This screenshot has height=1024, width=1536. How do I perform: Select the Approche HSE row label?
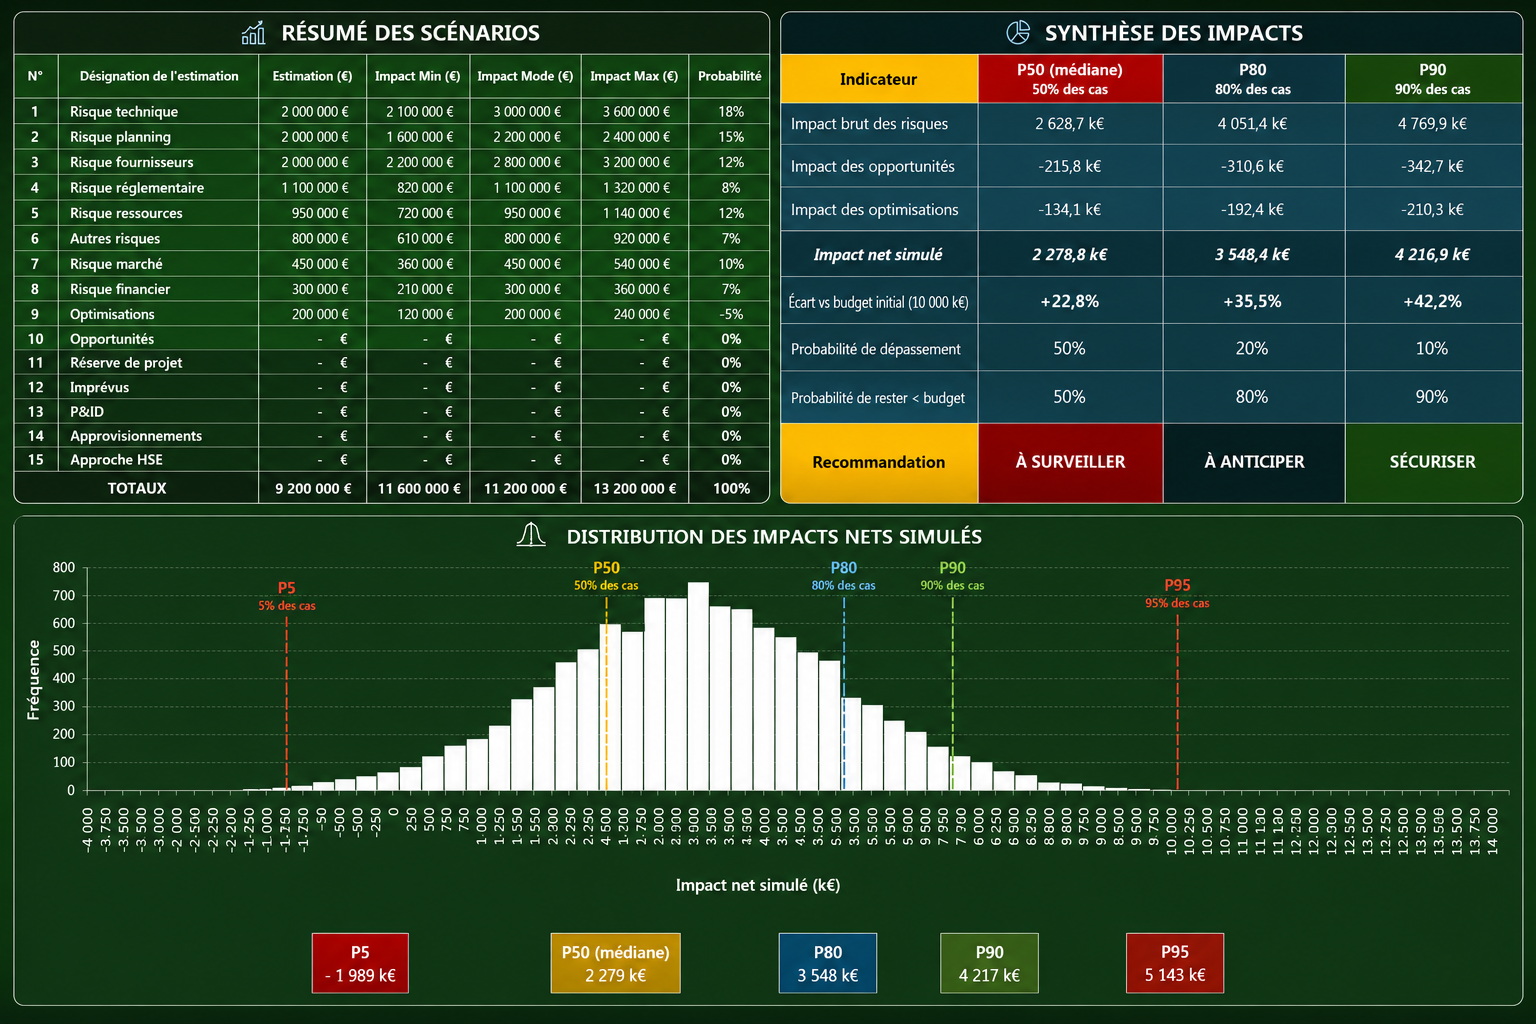pos(116,460)
